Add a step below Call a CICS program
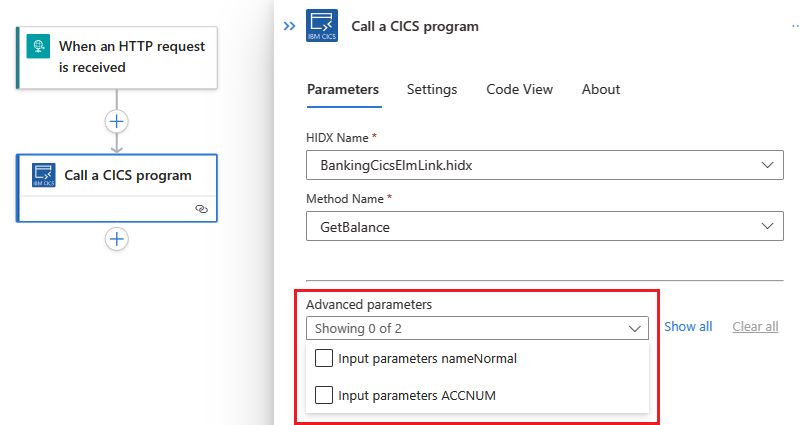The width and height of the screenshot is (800, 425). point(117,239)
